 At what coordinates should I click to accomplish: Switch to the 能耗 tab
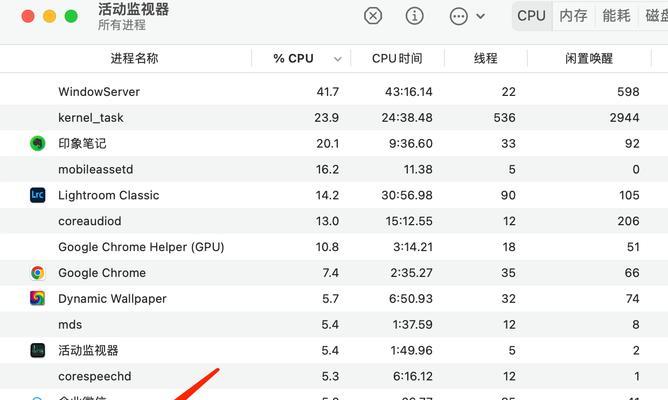point(616,16)
